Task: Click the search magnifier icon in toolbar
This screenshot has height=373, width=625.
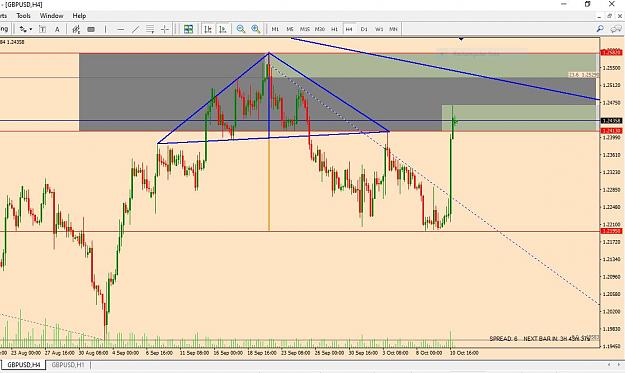Action: tap(600, 29)
